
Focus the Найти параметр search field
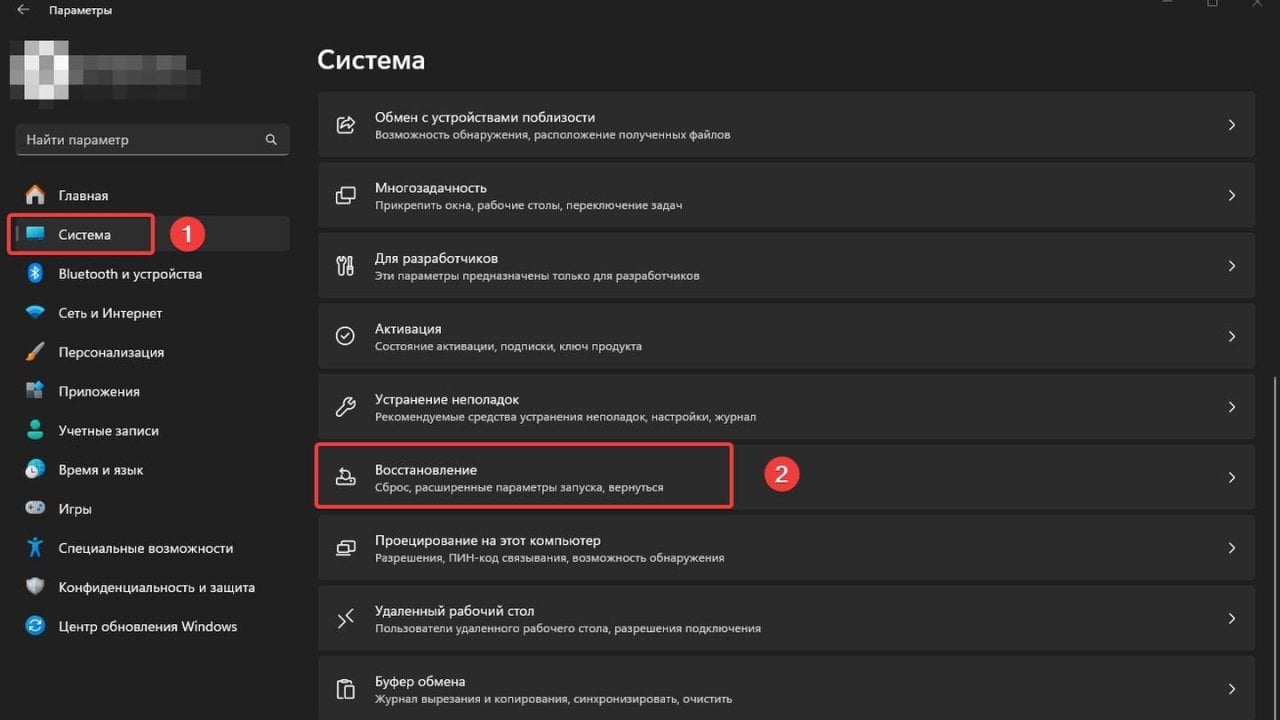click(140, 140)
